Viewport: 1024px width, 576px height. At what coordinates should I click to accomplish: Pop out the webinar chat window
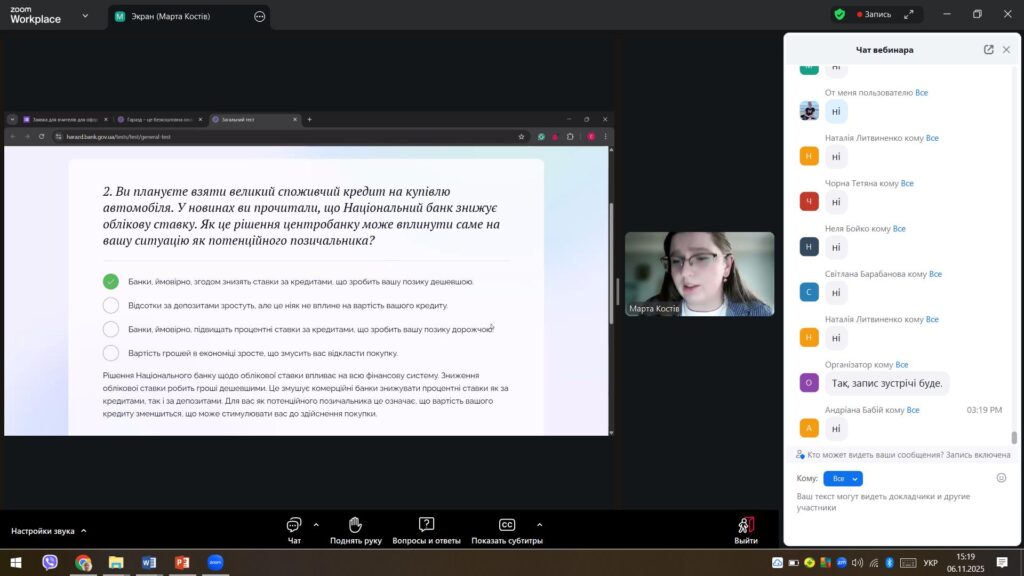pyautogui.click(x=989, y=50)
